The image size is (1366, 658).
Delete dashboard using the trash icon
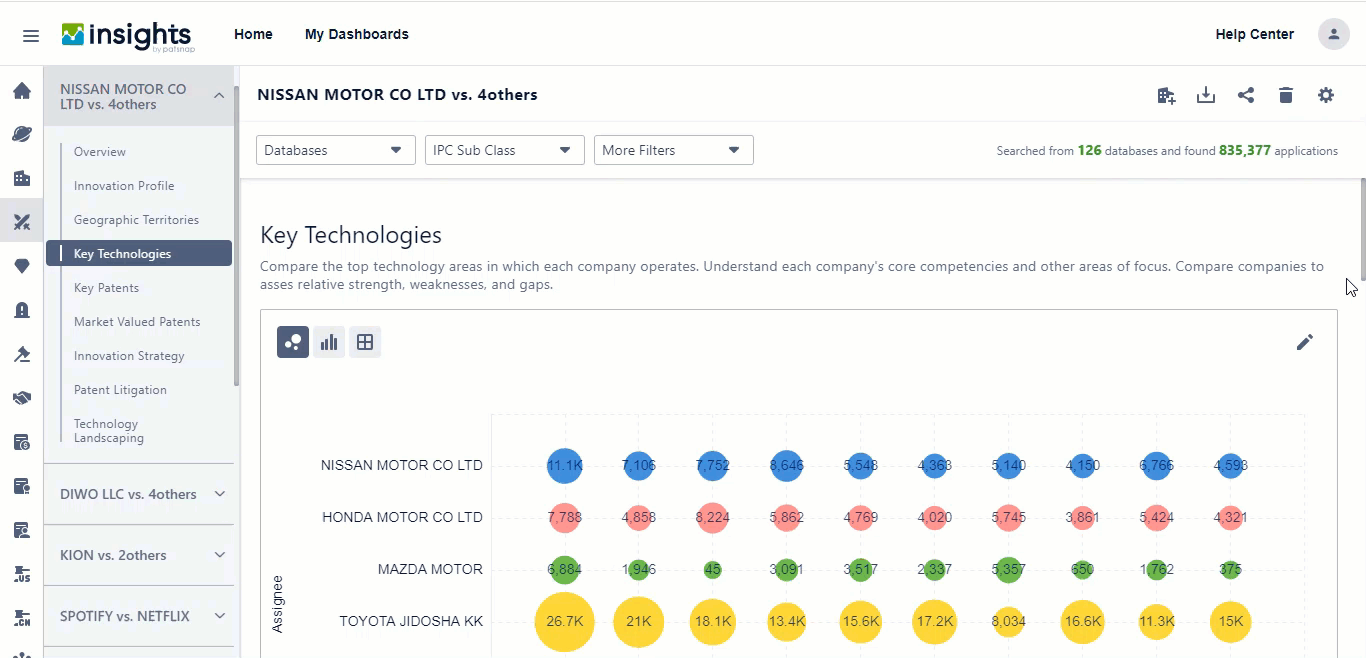(x=1286, y=95)
